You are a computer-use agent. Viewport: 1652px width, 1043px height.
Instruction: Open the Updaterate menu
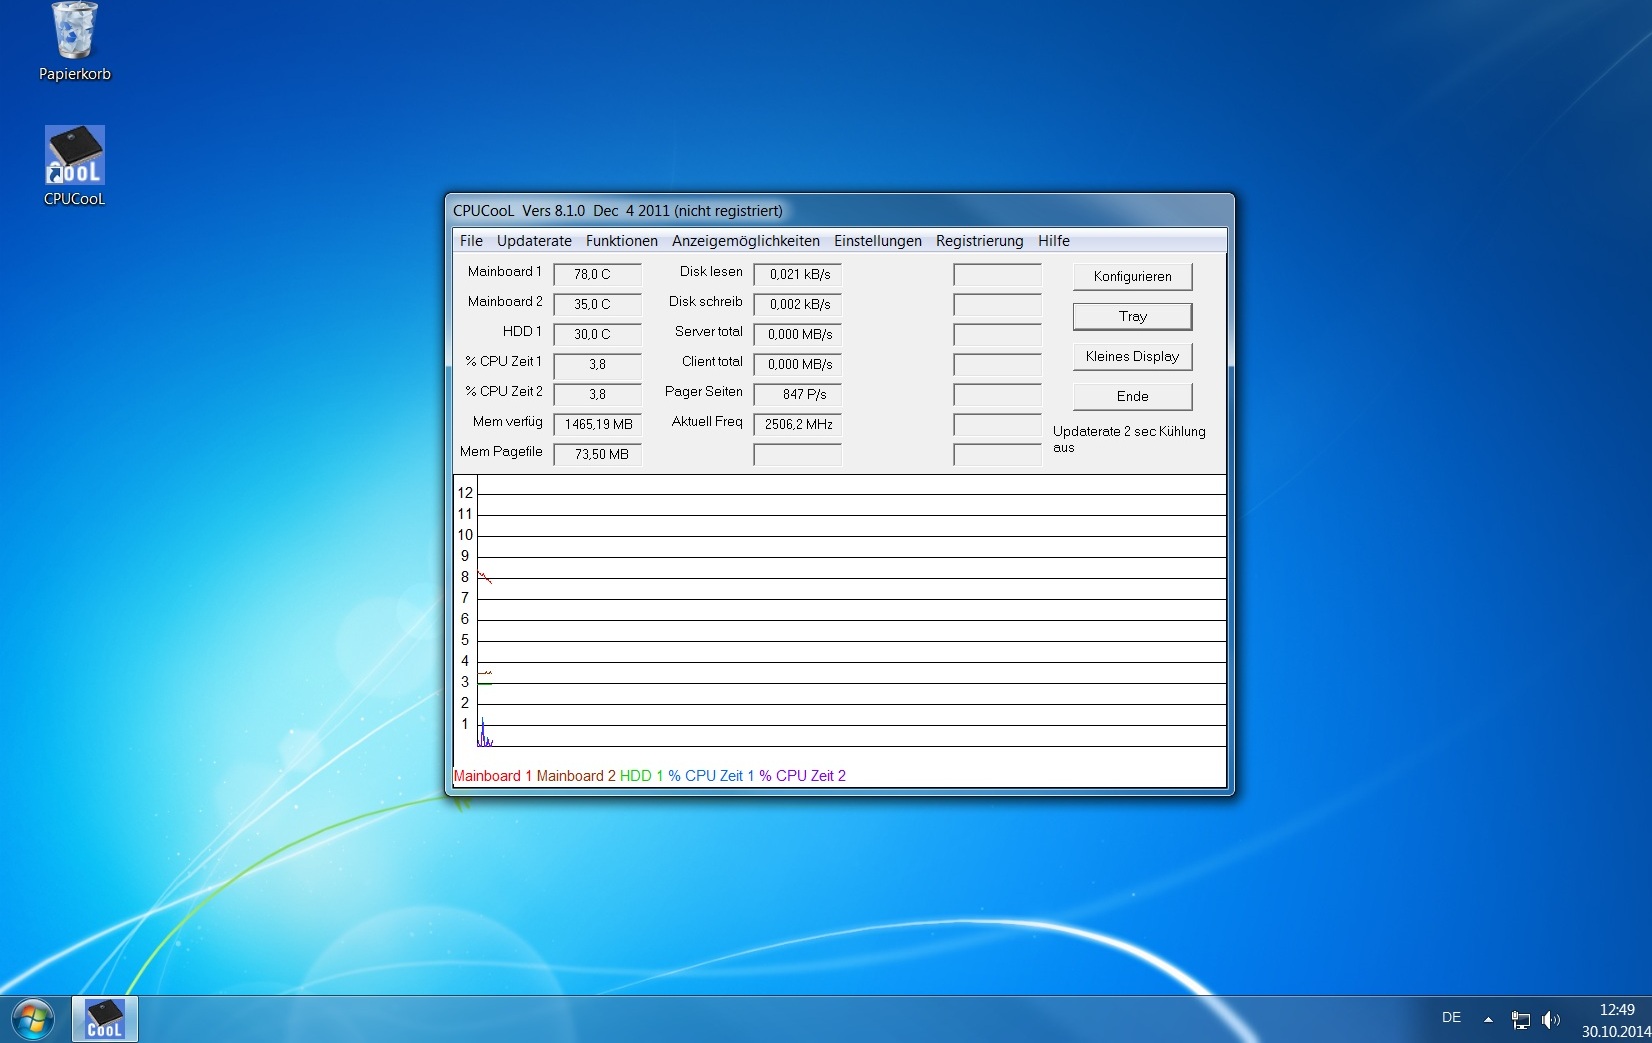[534, 241]
